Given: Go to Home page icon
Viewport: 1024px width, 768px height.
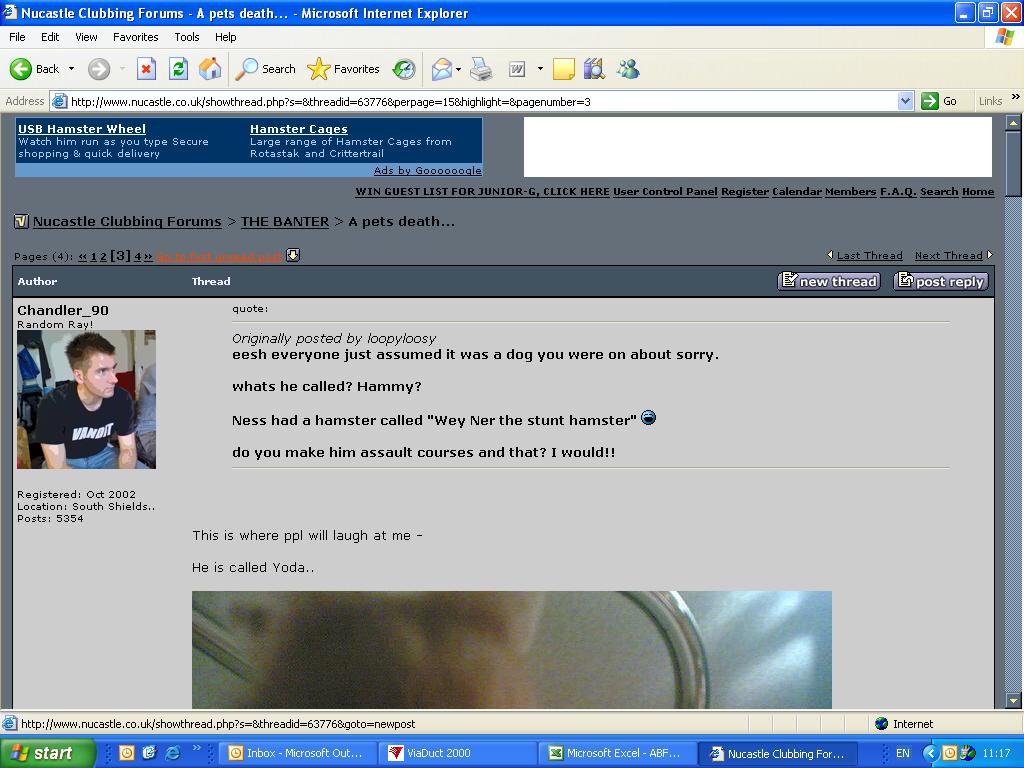Looking at the screenshot, I should 210,69.
